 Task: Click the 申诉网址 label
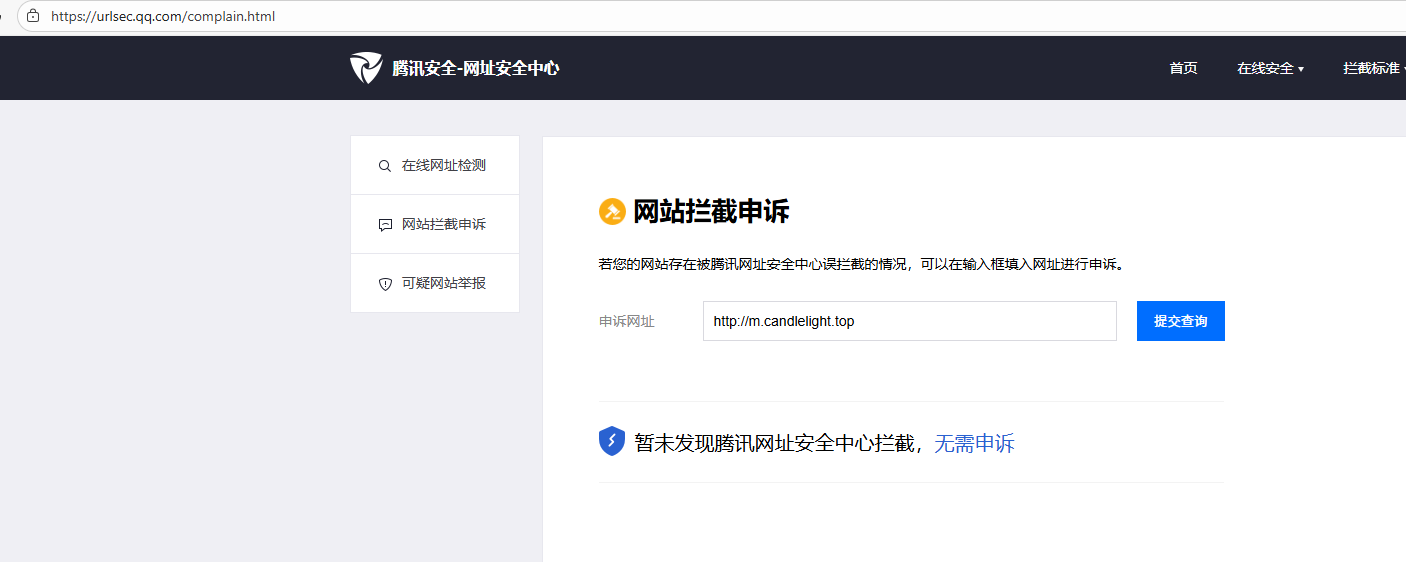pos(627,321)
